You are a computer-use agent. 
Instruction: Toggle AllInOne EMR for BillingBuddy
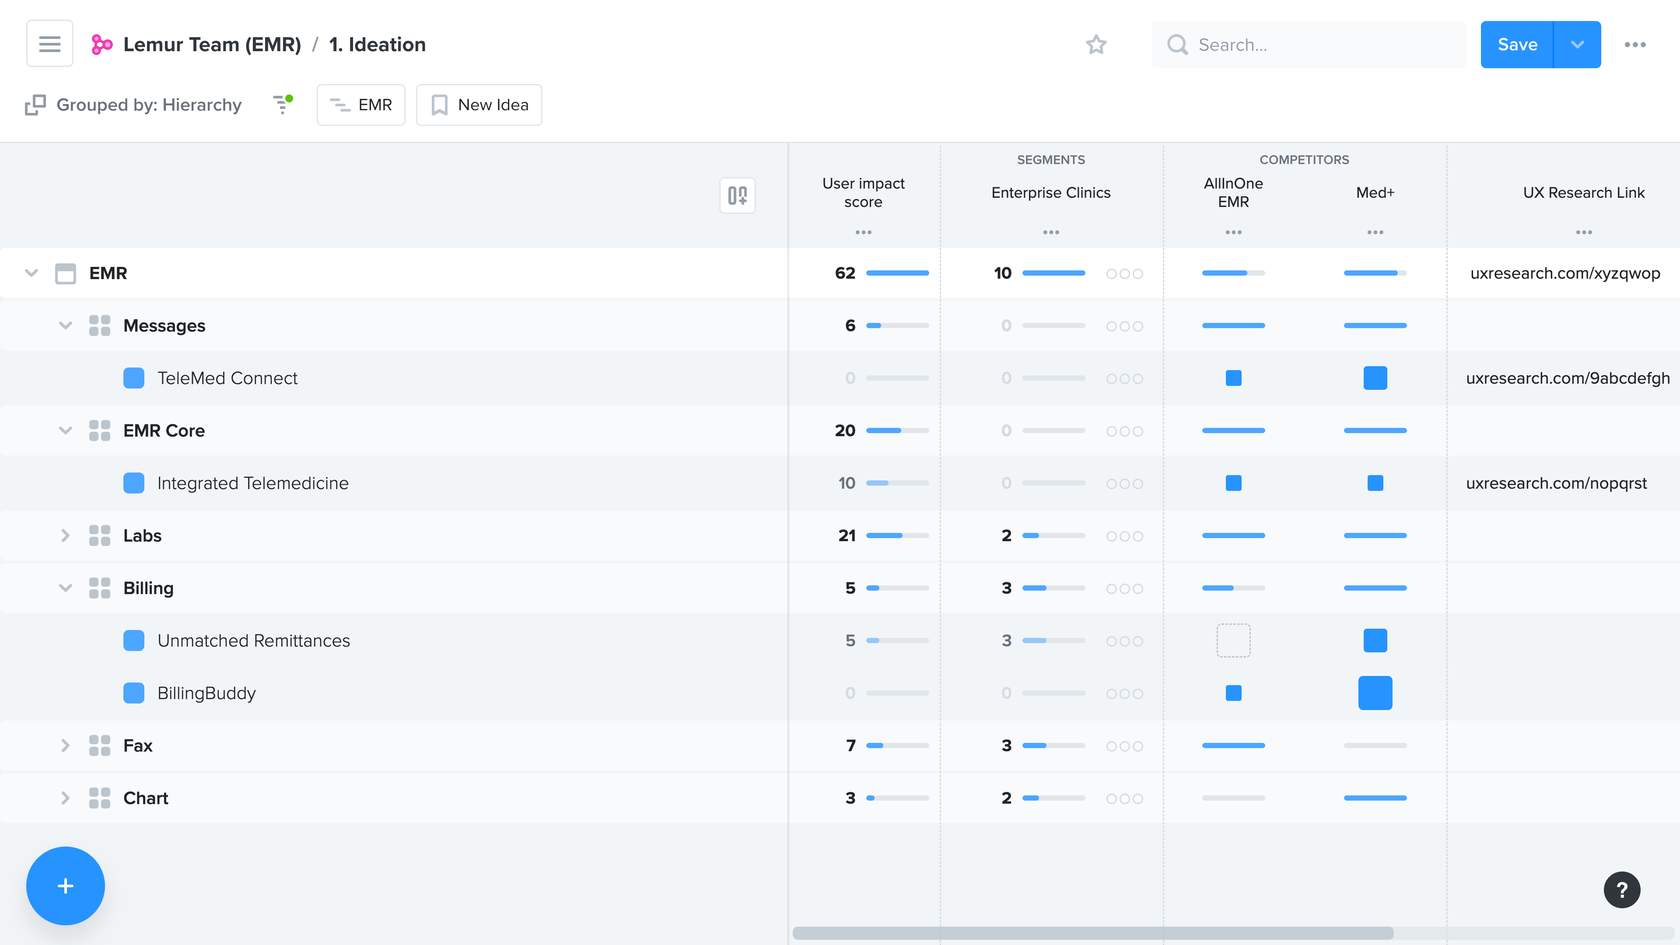tap(1233, 693)
